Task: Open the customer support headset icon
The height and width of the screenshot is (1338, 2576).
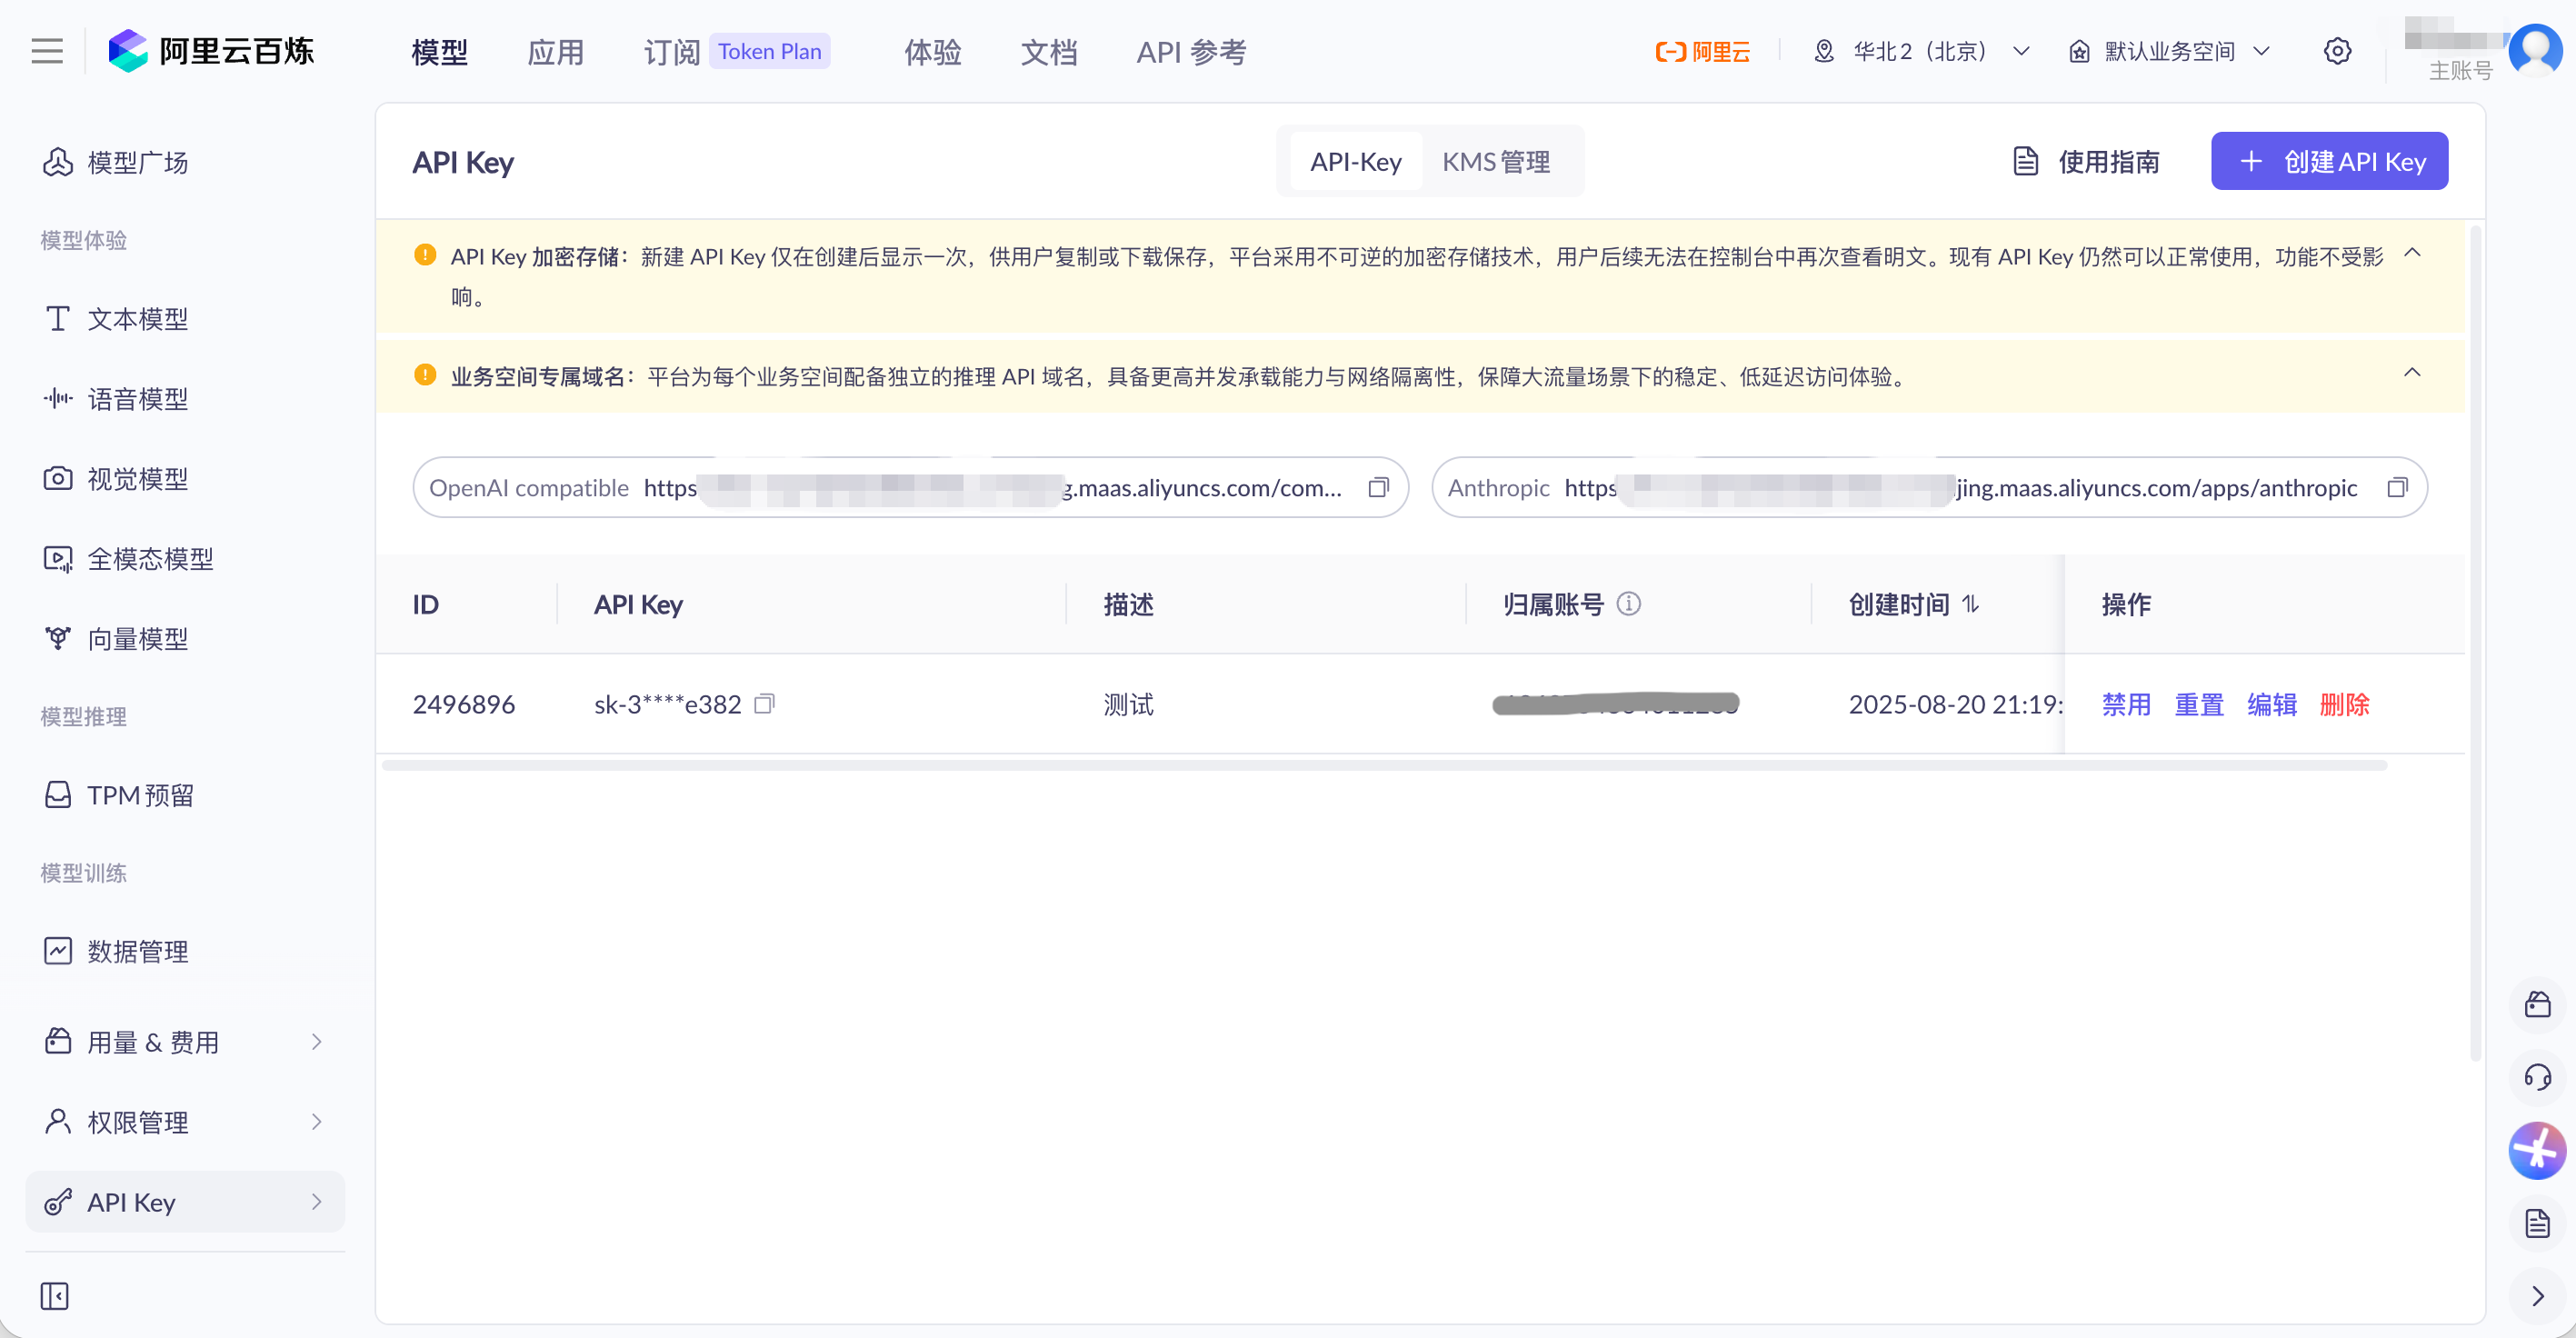Action: click(2537, 1077)
